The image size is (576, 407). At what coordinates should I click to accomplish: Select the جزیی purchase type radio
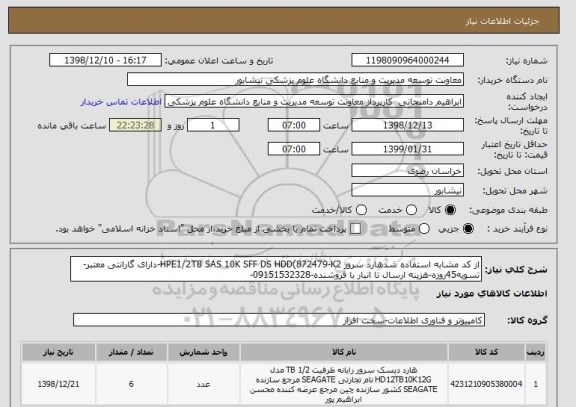tap(468, 229)
